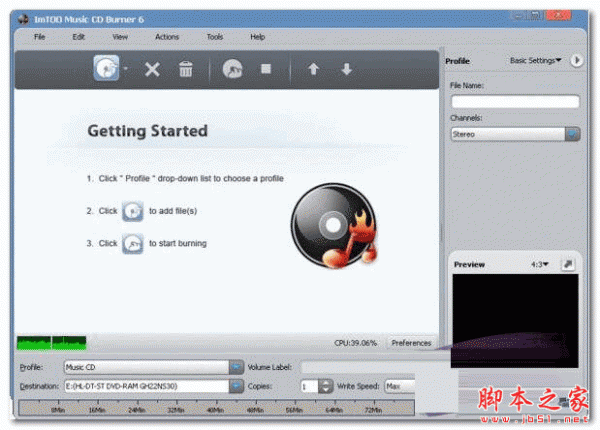Open the Edit menu
Viewport: 600px width, 430px height.
point(78,37)
